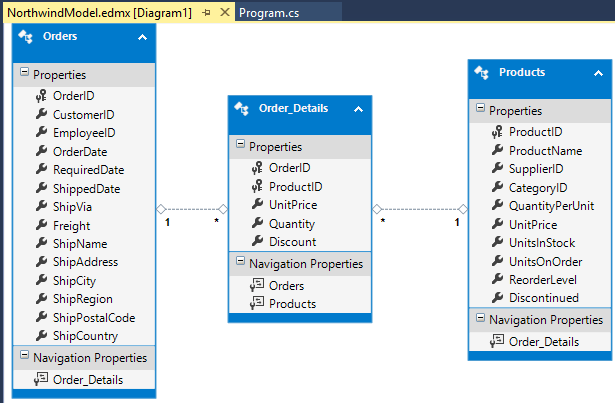Select the ShipRegion property

coord(84,299)
